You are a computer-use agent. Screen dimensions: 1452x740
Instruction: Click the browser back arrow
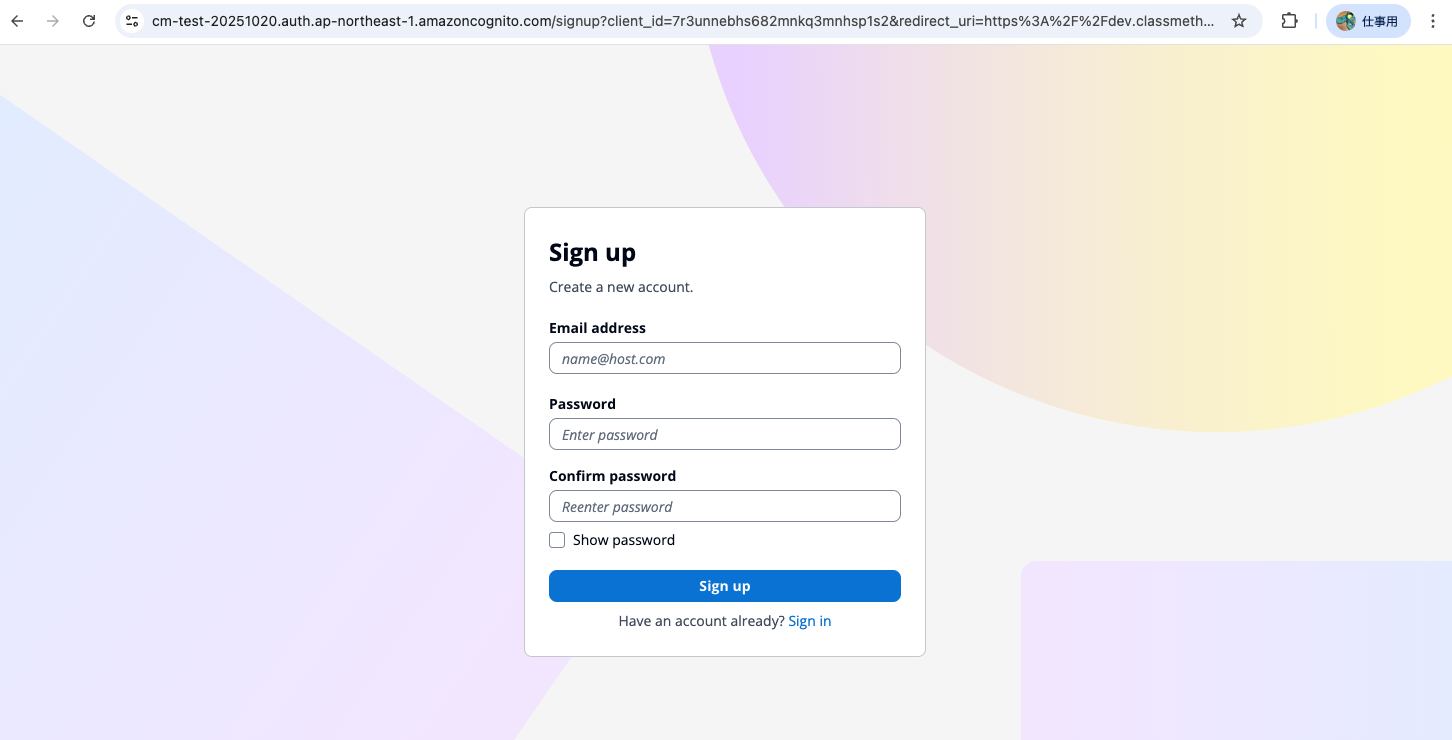(x=17, y=21)
